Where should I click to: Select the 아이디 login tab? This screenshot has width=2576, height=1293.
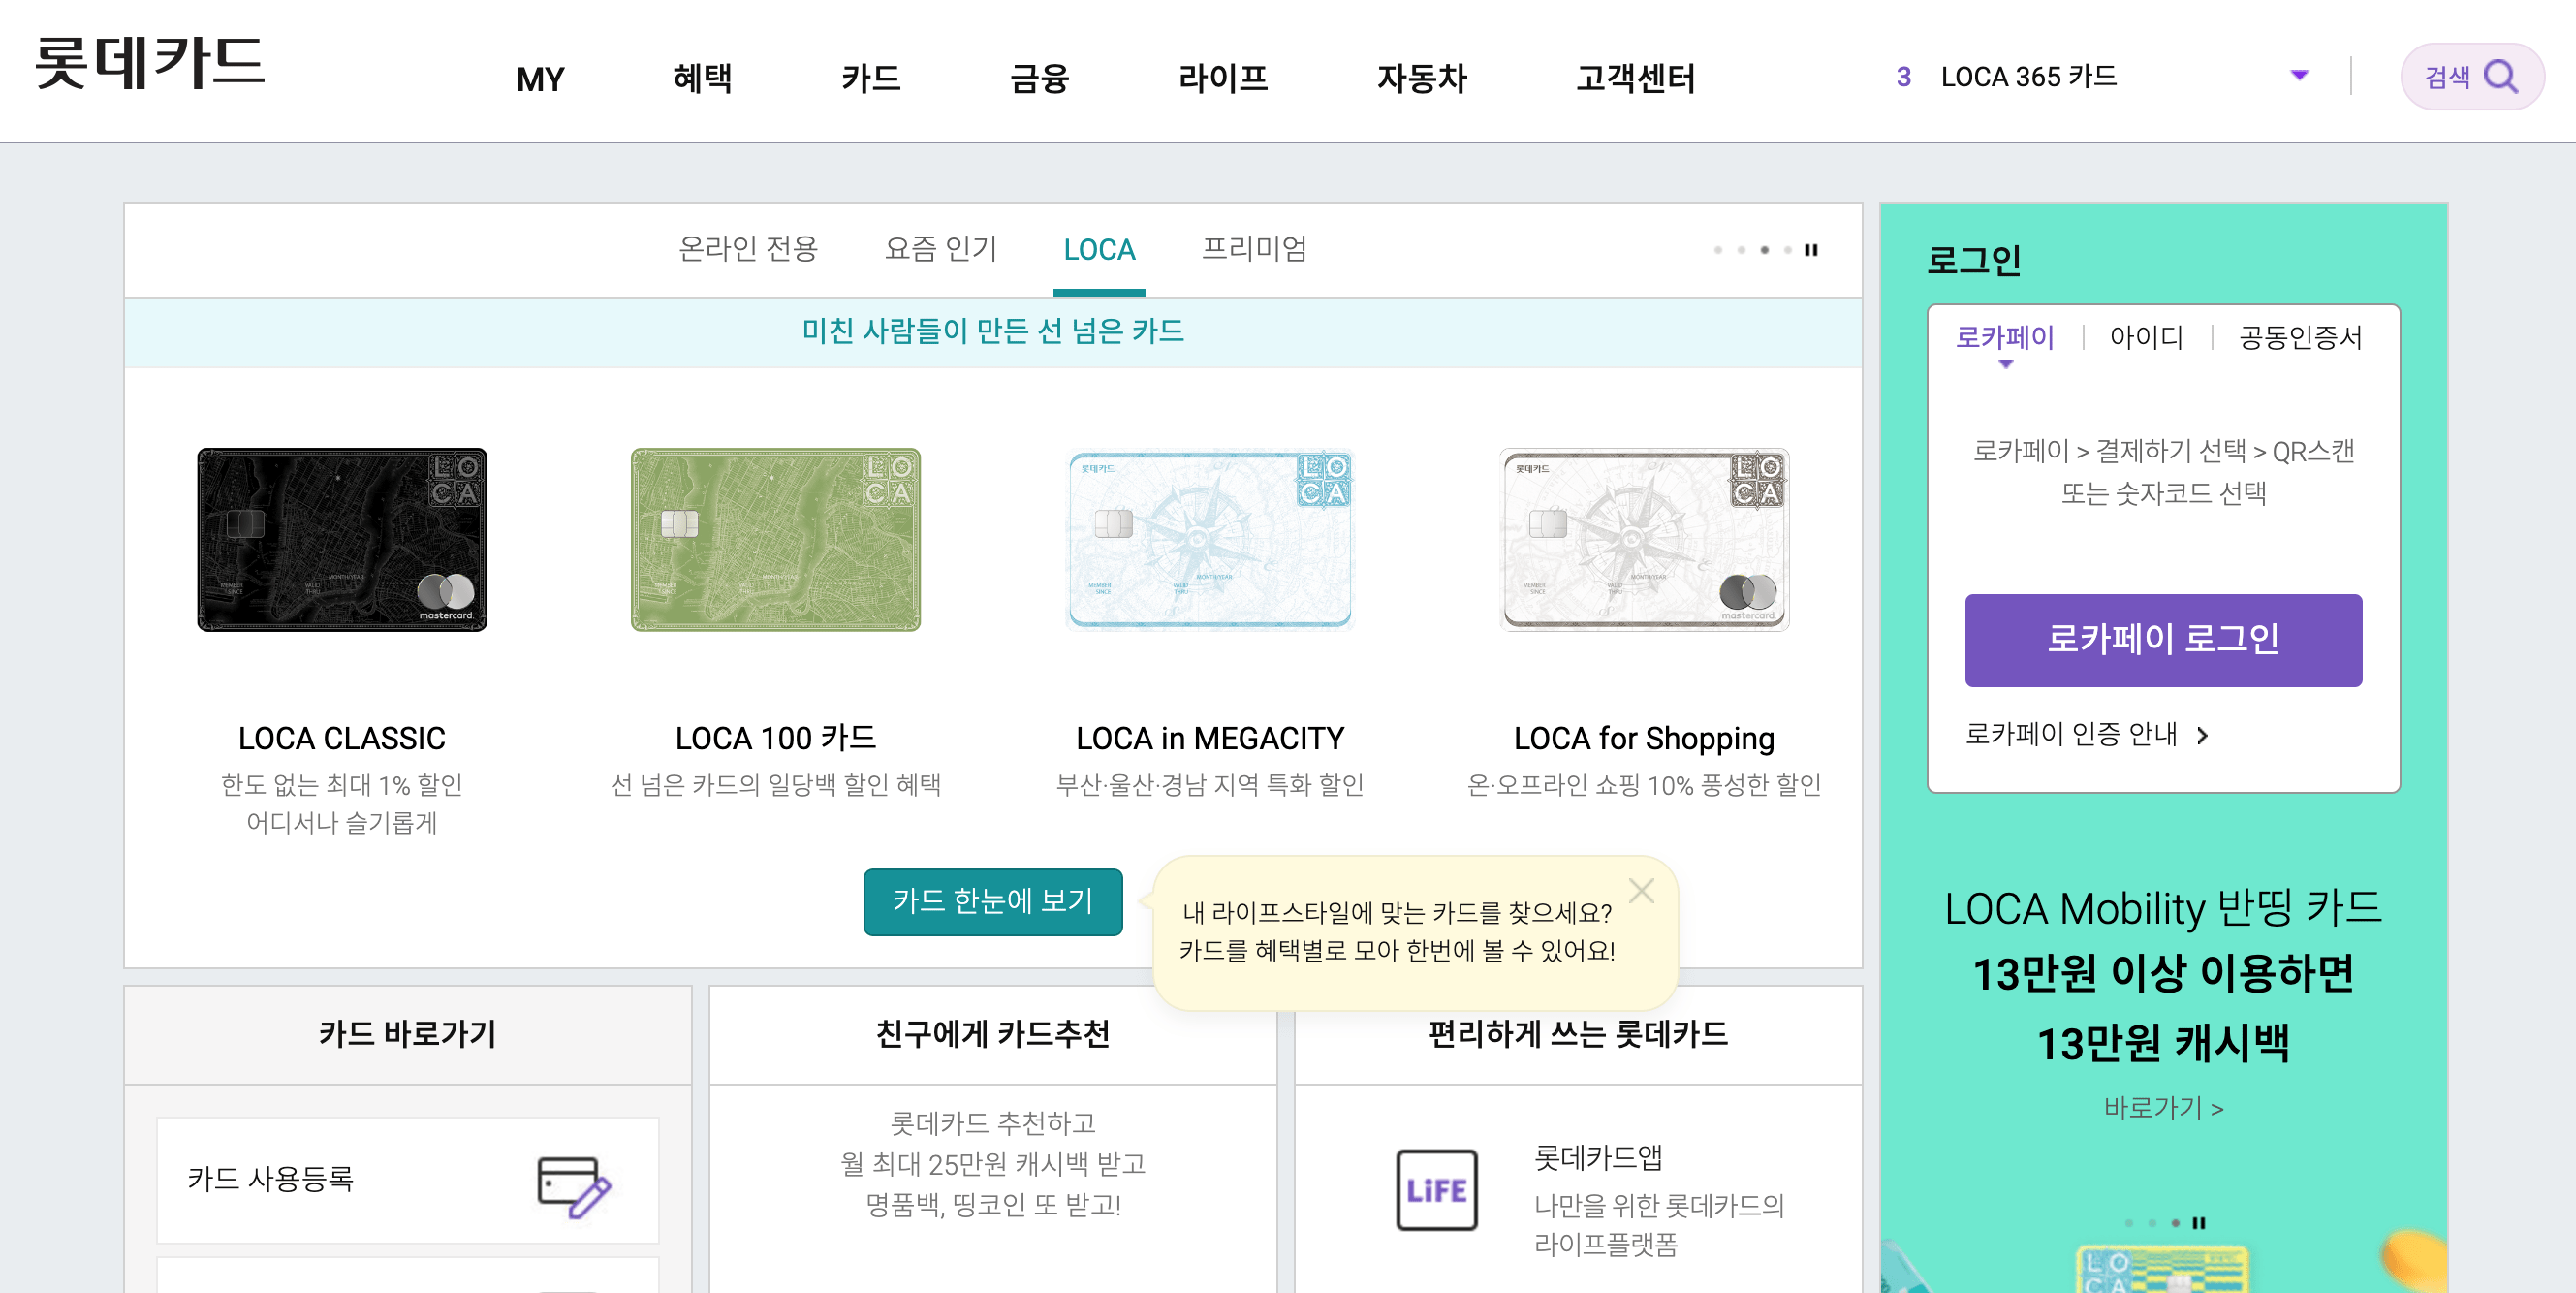[2146, 337]
